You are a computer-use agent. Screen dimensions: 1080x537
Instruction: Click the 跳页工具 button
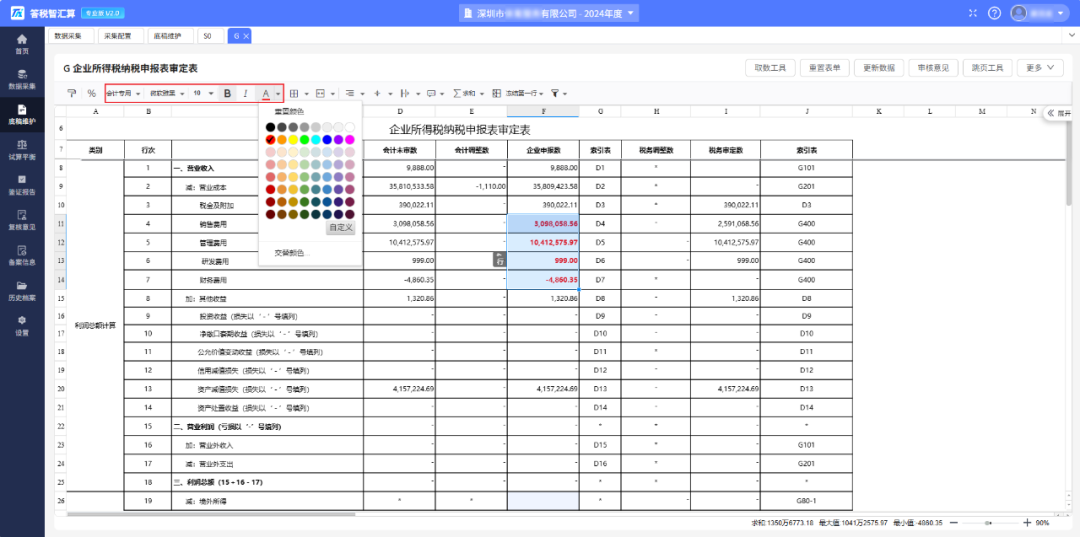(987, 67)
